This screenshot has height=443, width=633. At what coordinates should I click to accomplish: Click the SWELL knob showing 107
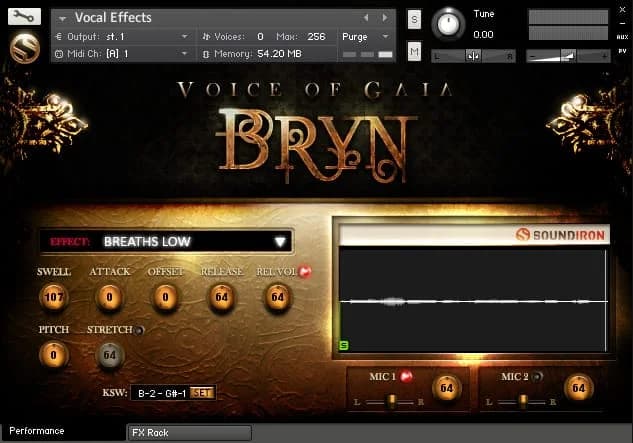[x=54, y=297]
